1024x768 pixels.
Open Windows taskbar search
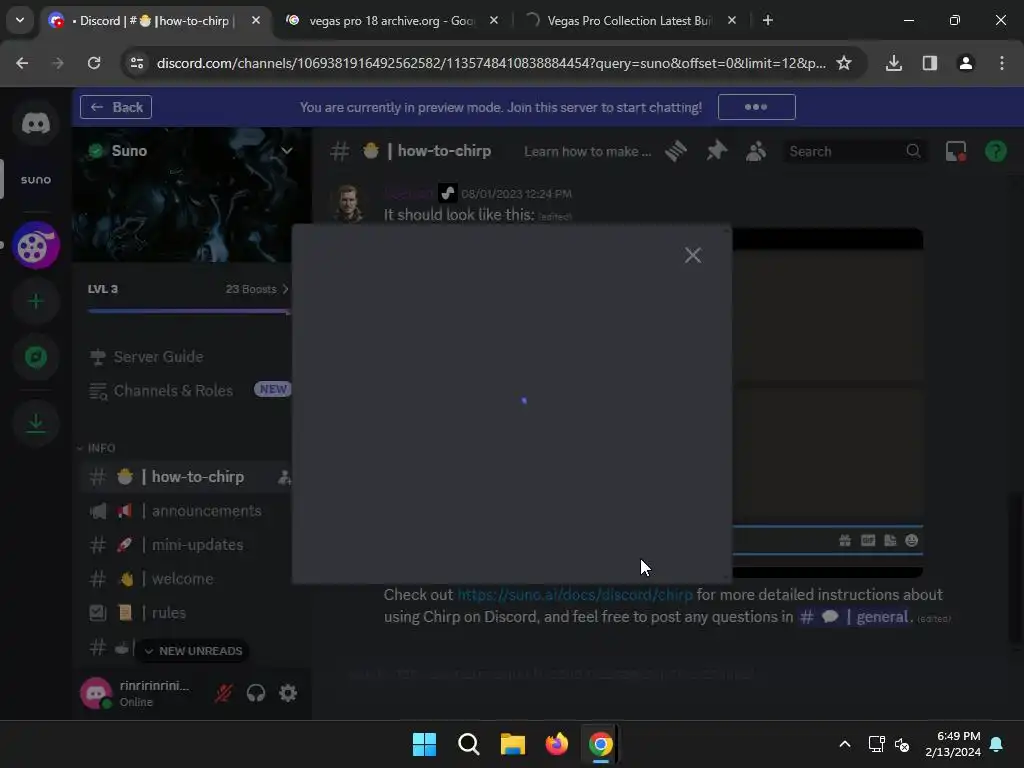click(x=469, y=744)
